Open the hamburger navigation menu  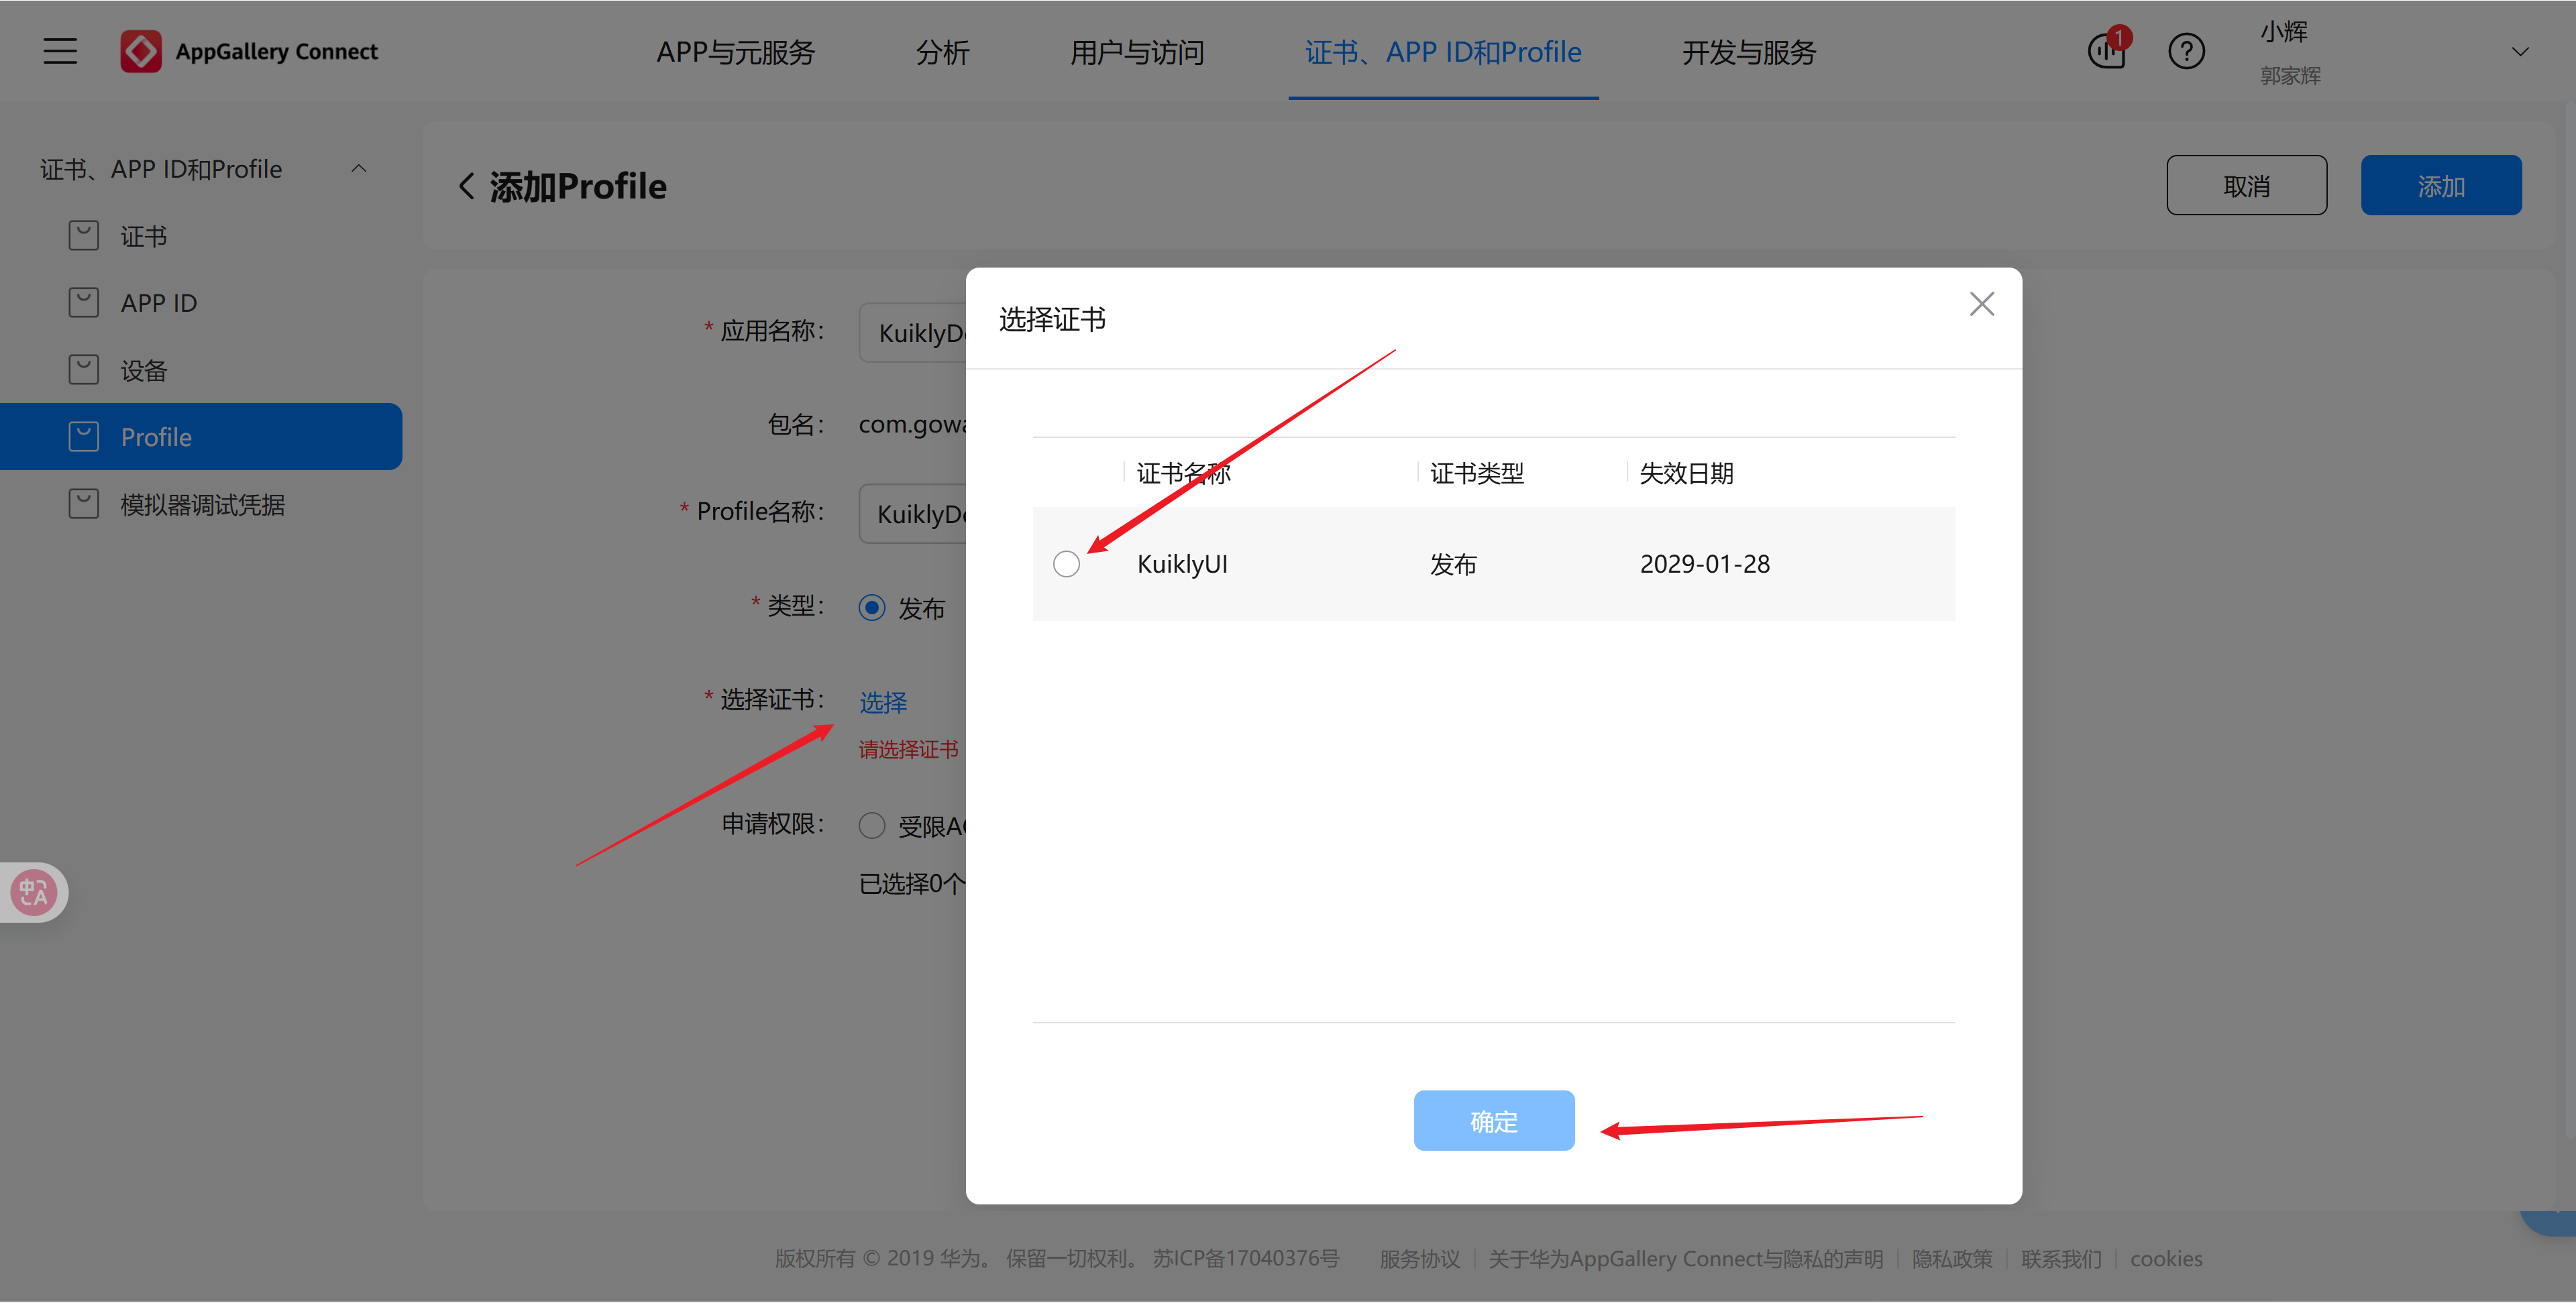[59, 50]
